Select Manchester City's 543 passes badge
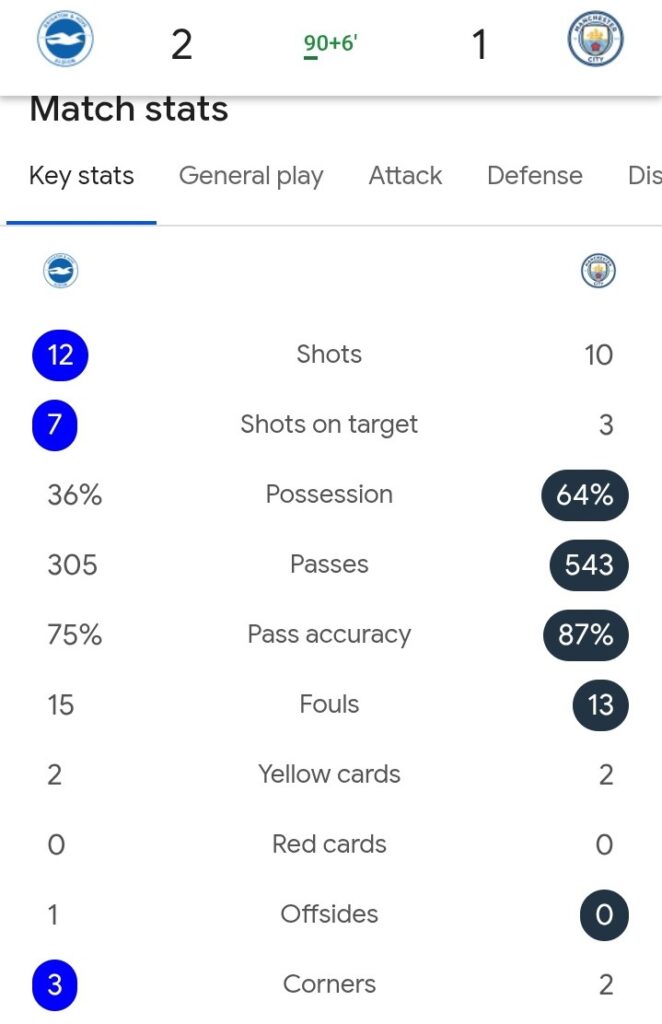This screenshot has height=1024, width=662. click(x=588, y=565)
